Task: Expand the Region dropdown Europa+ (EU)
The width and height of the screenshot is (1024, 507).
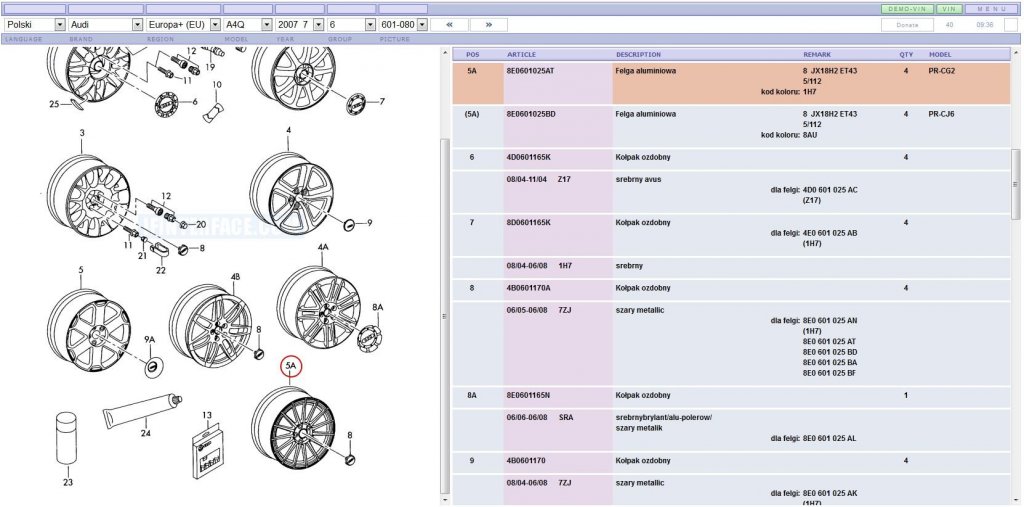Action: (x=183, y=24)
